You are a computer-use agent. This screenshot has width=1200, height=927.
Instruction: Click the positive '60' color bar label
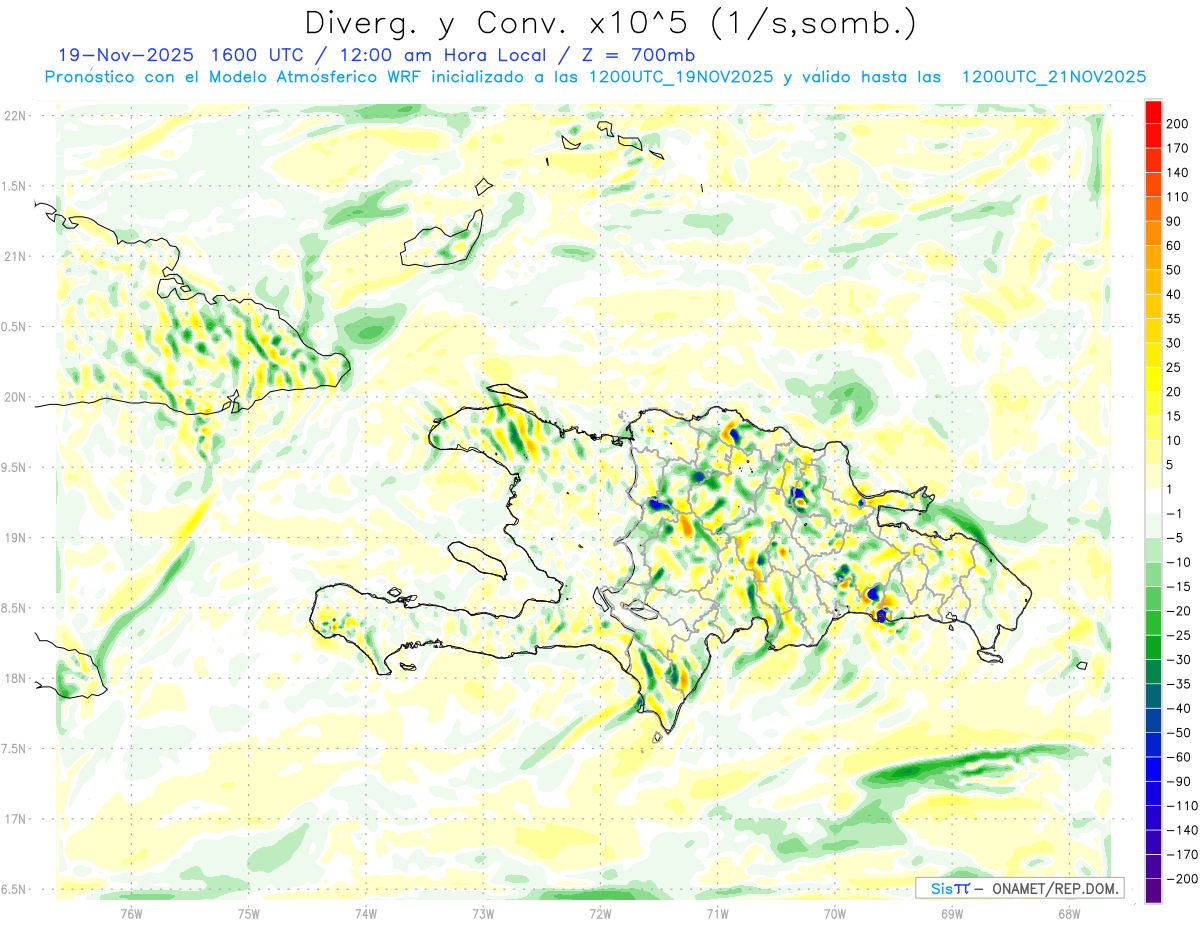pos(1174,246)
